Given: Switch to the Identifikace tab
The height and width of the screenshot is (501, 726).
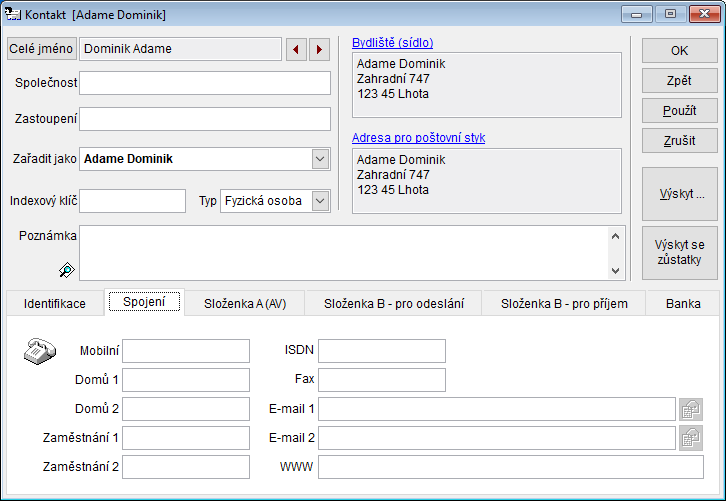Looking at the screenshot, I should coord(55,303).
